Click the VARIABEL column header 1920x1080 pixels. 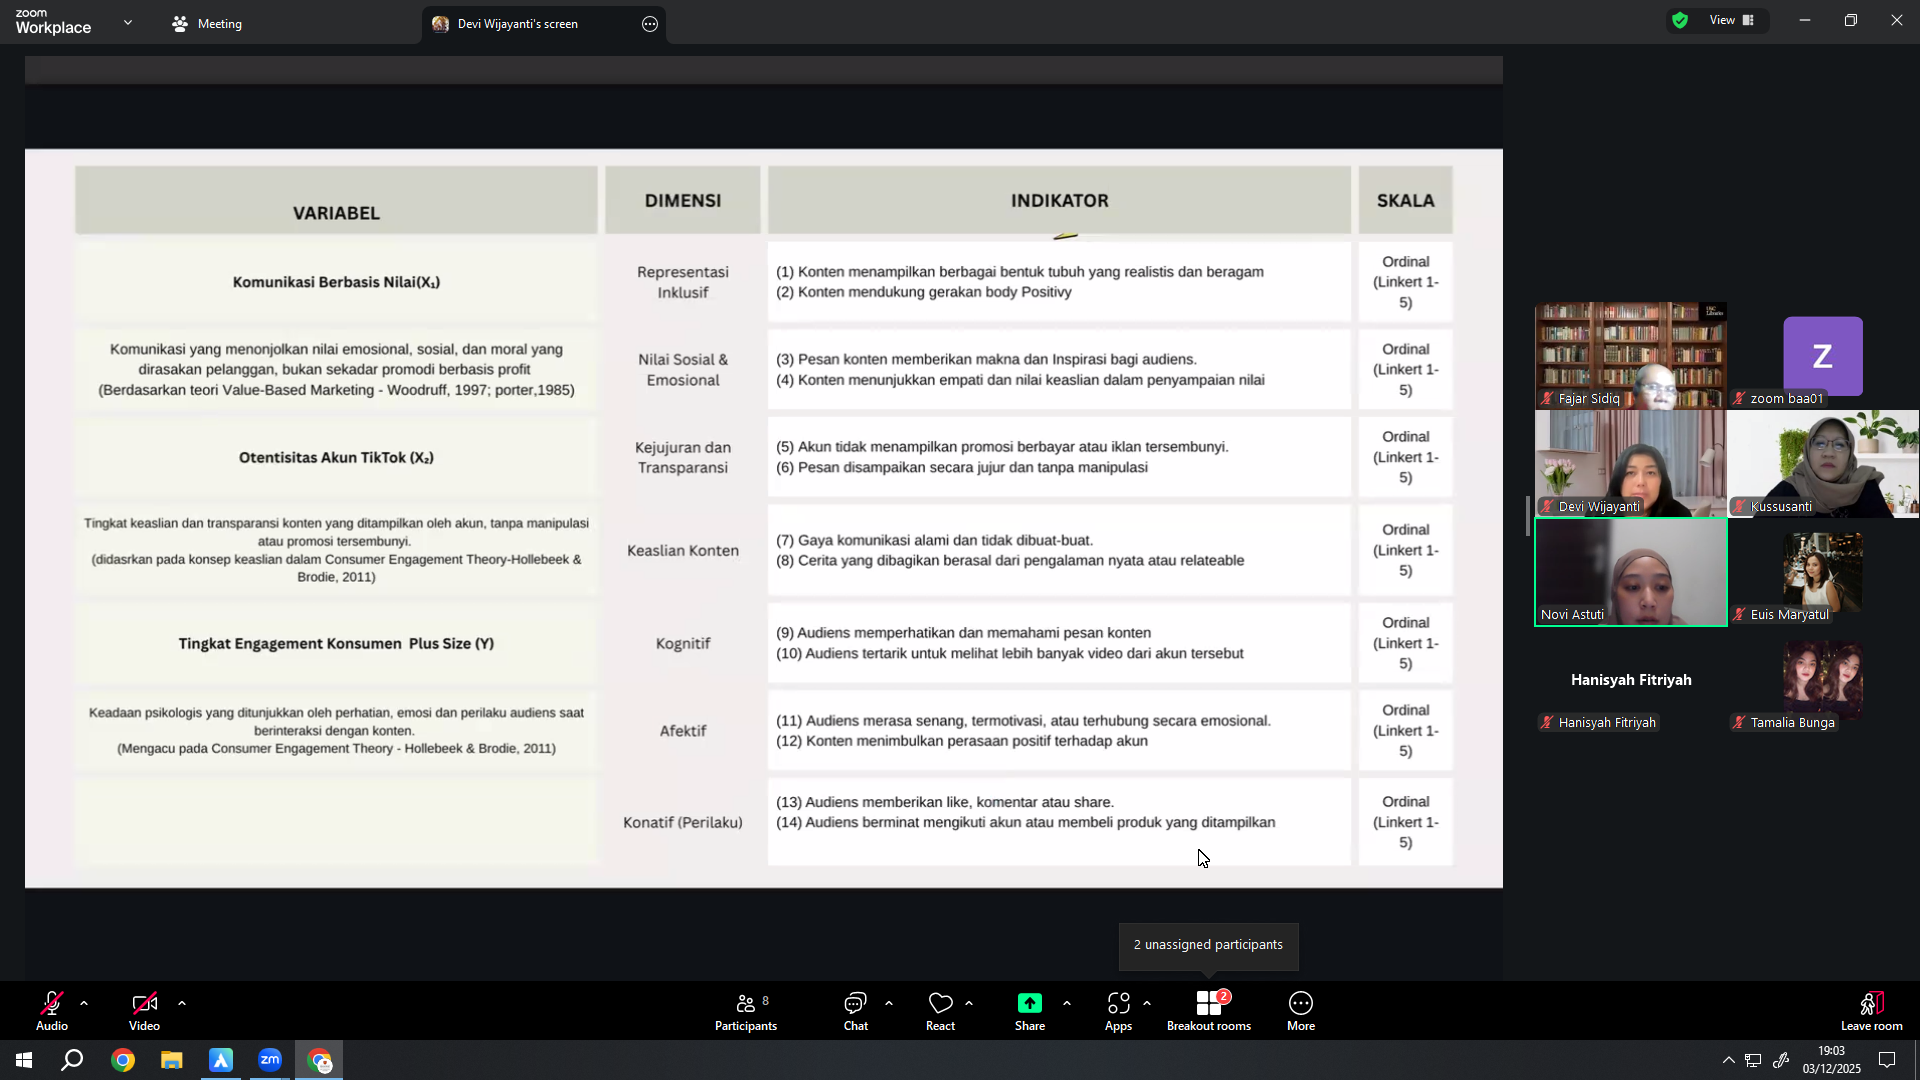coord(336,201)
